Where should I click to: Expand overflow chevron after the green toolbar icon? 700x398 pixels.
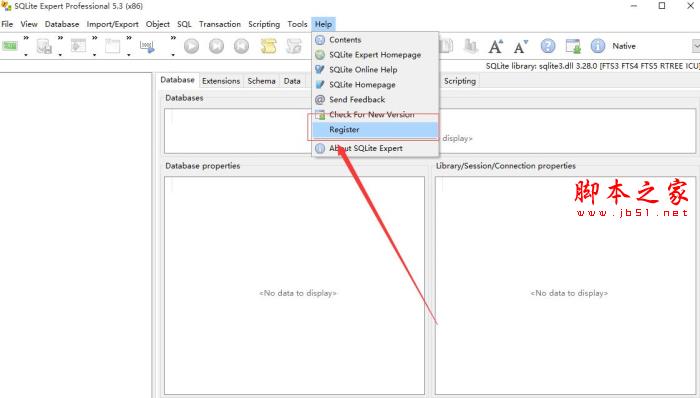click(26, 38)
